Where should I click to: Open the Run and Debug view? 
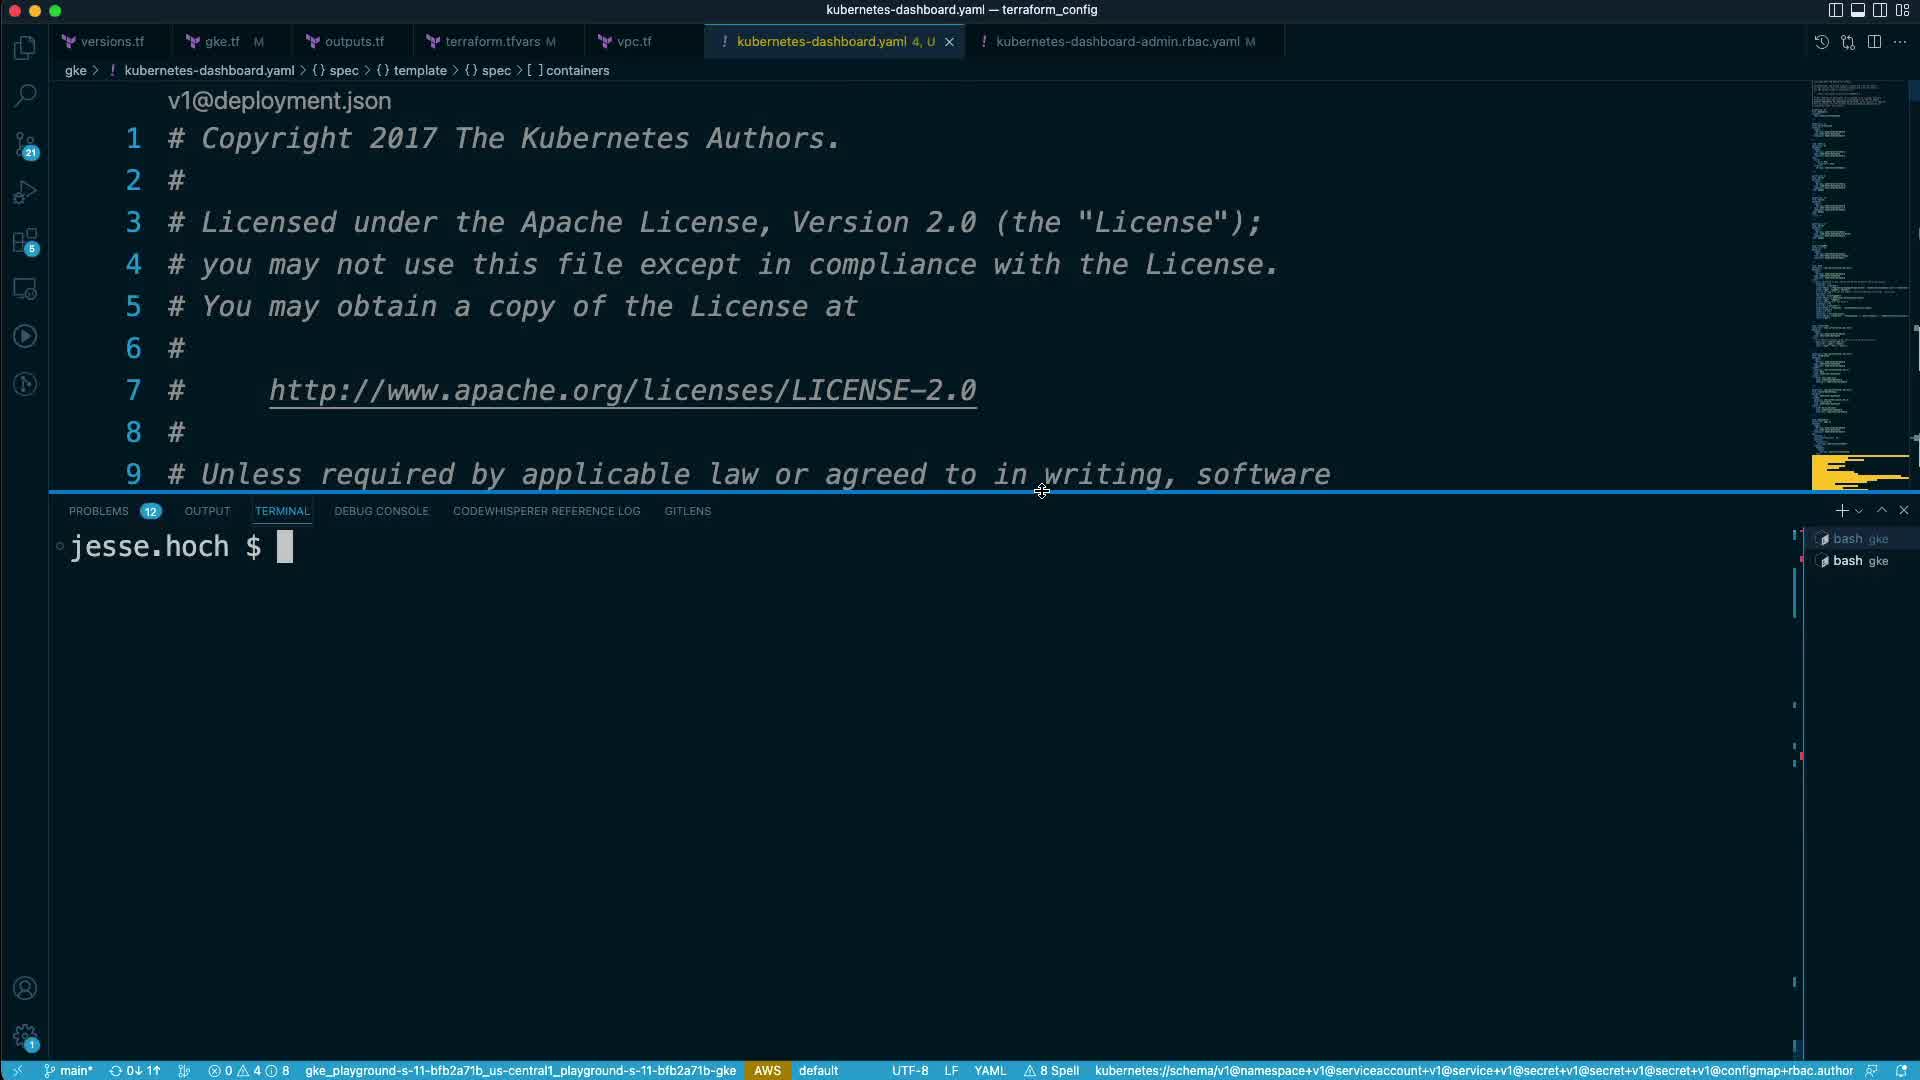(x=25, y=192)
